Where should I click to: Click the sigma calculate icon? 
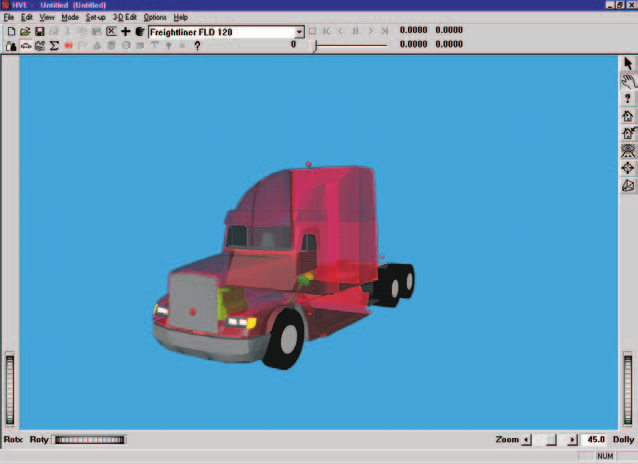point(54,46)
